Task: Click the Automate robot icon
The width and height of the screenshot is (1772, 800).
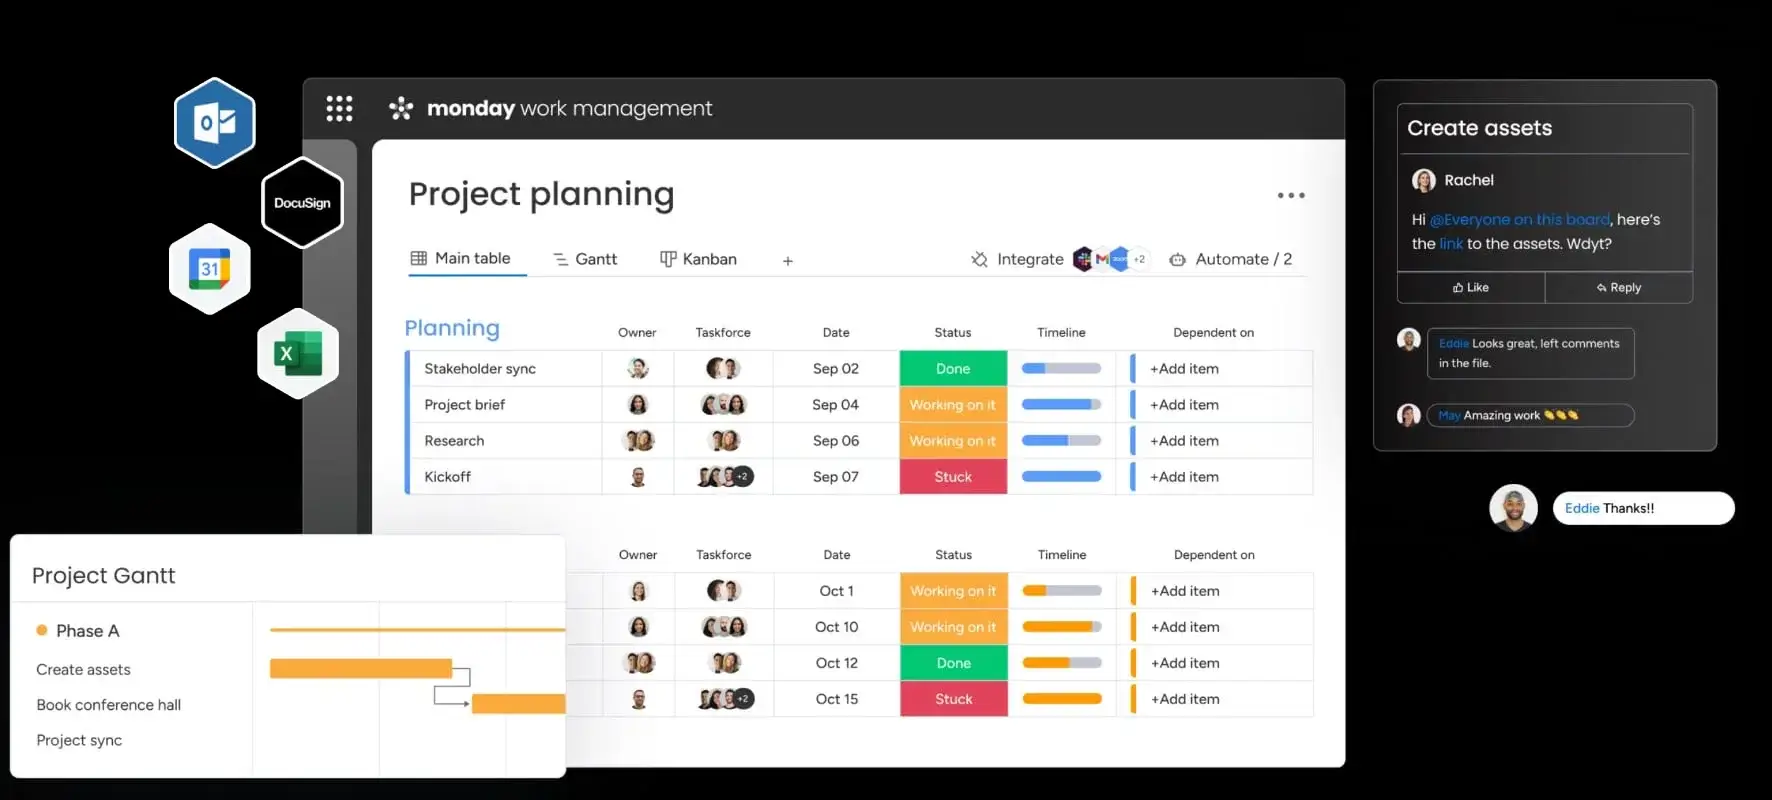Action: 1178,259
